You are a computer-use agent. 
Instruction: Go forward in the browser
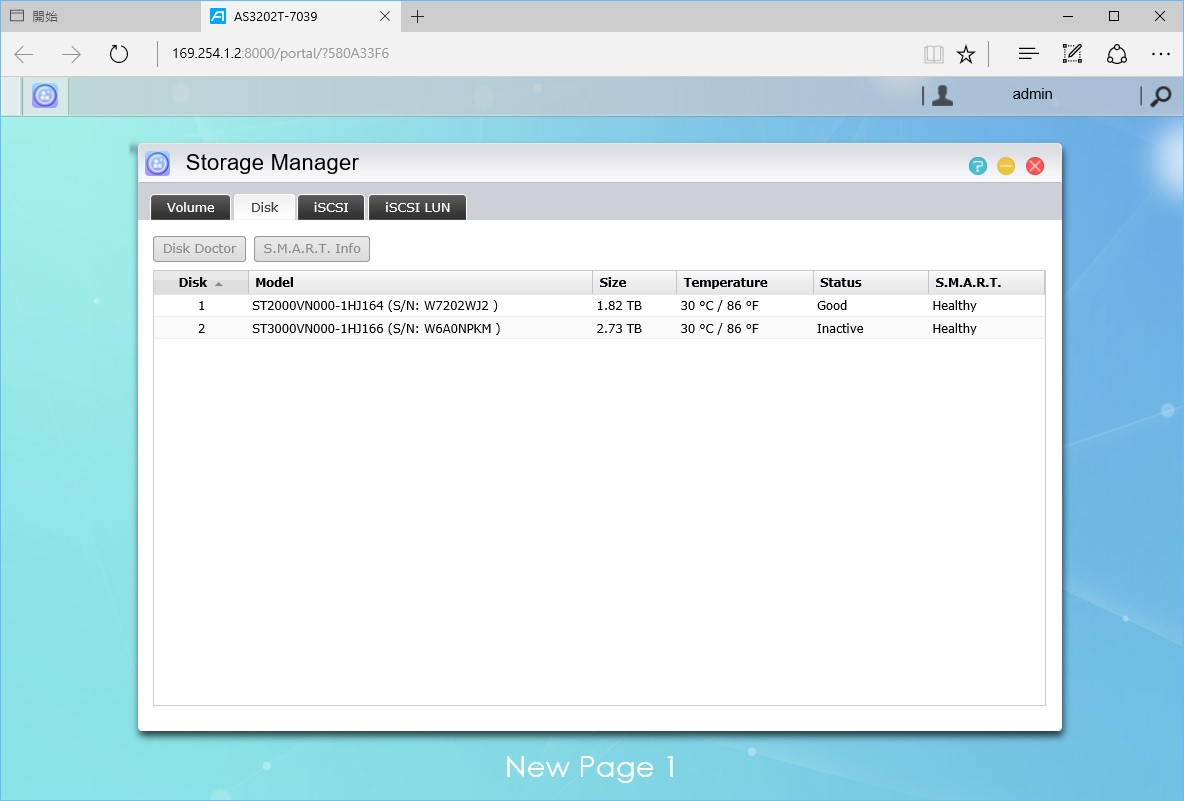click(71, 54)
